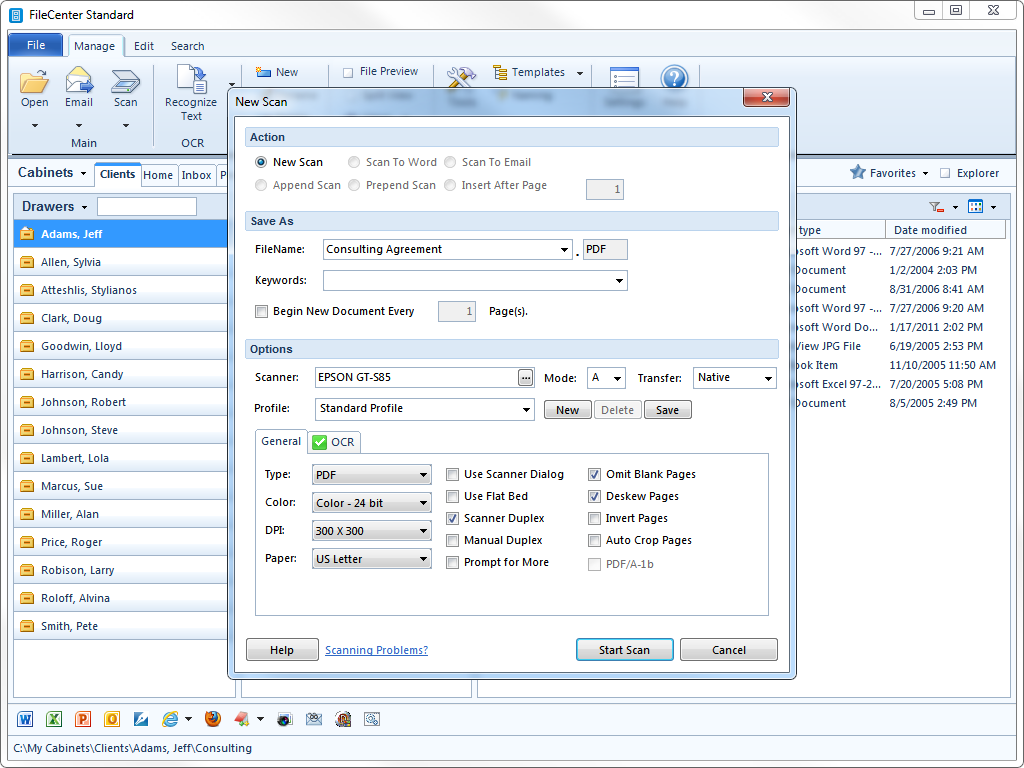Switch to the OCR tab in the dialog
The height and width of the screenshot is (768, 1024).
tap(333, 442)
